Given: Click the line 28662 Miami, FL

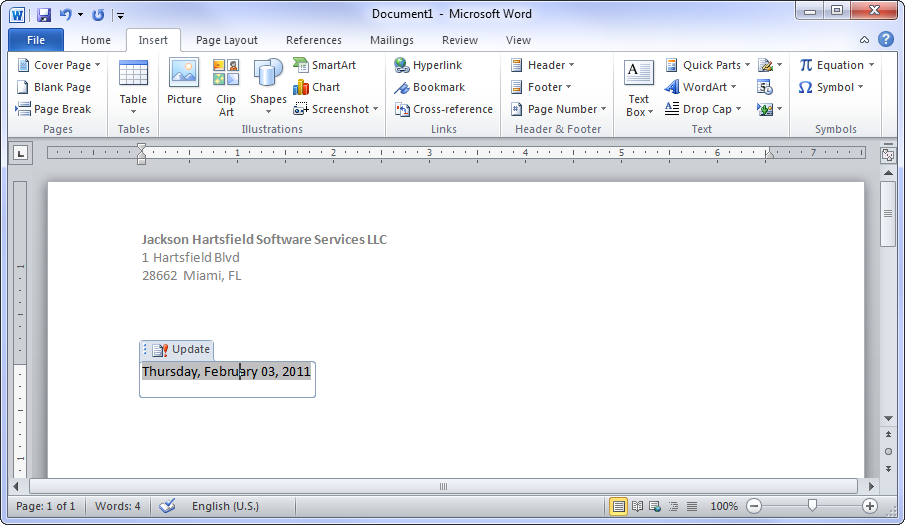Looking at the screenshot, I should click(192, 276).
